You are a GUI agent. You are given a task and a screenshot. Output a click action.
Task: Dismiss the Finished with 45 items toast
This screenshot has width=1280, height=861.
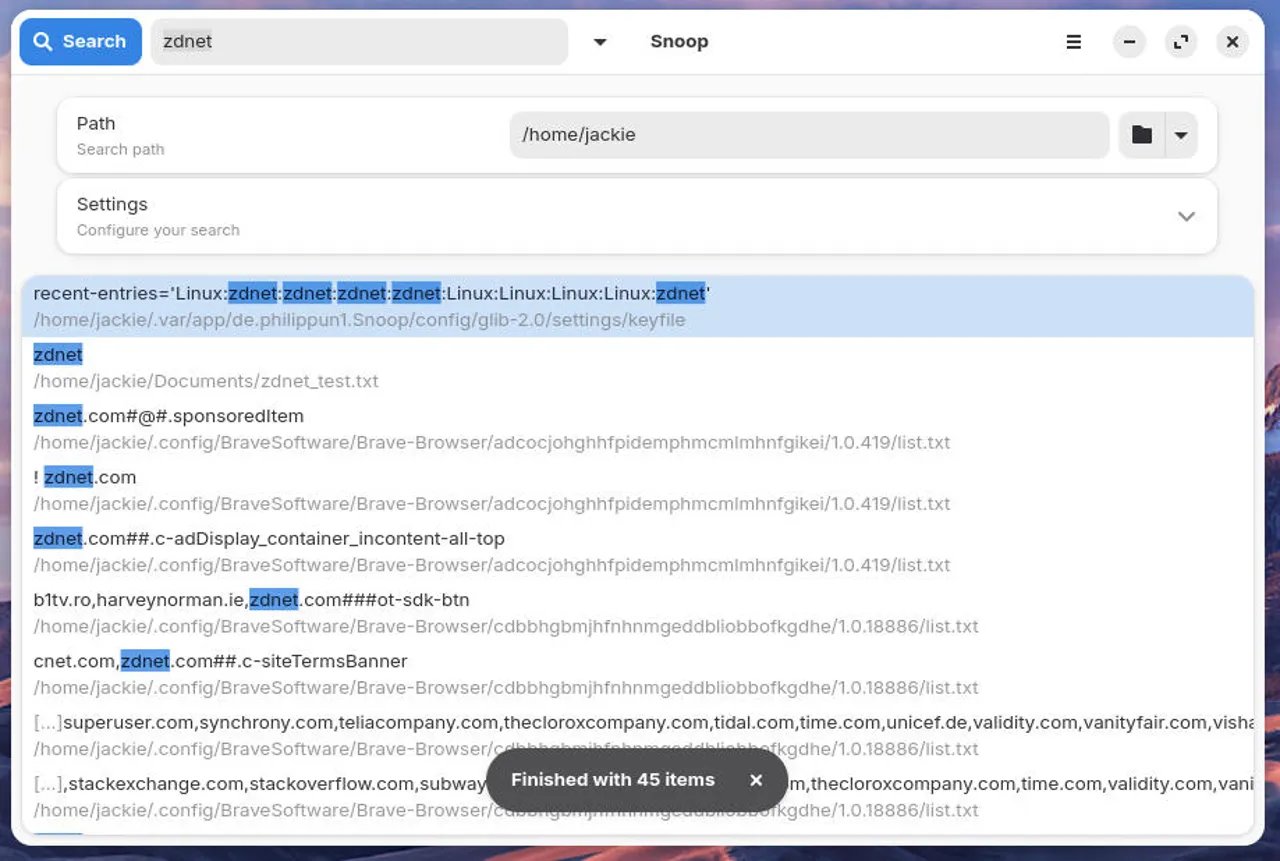[756, 780]
